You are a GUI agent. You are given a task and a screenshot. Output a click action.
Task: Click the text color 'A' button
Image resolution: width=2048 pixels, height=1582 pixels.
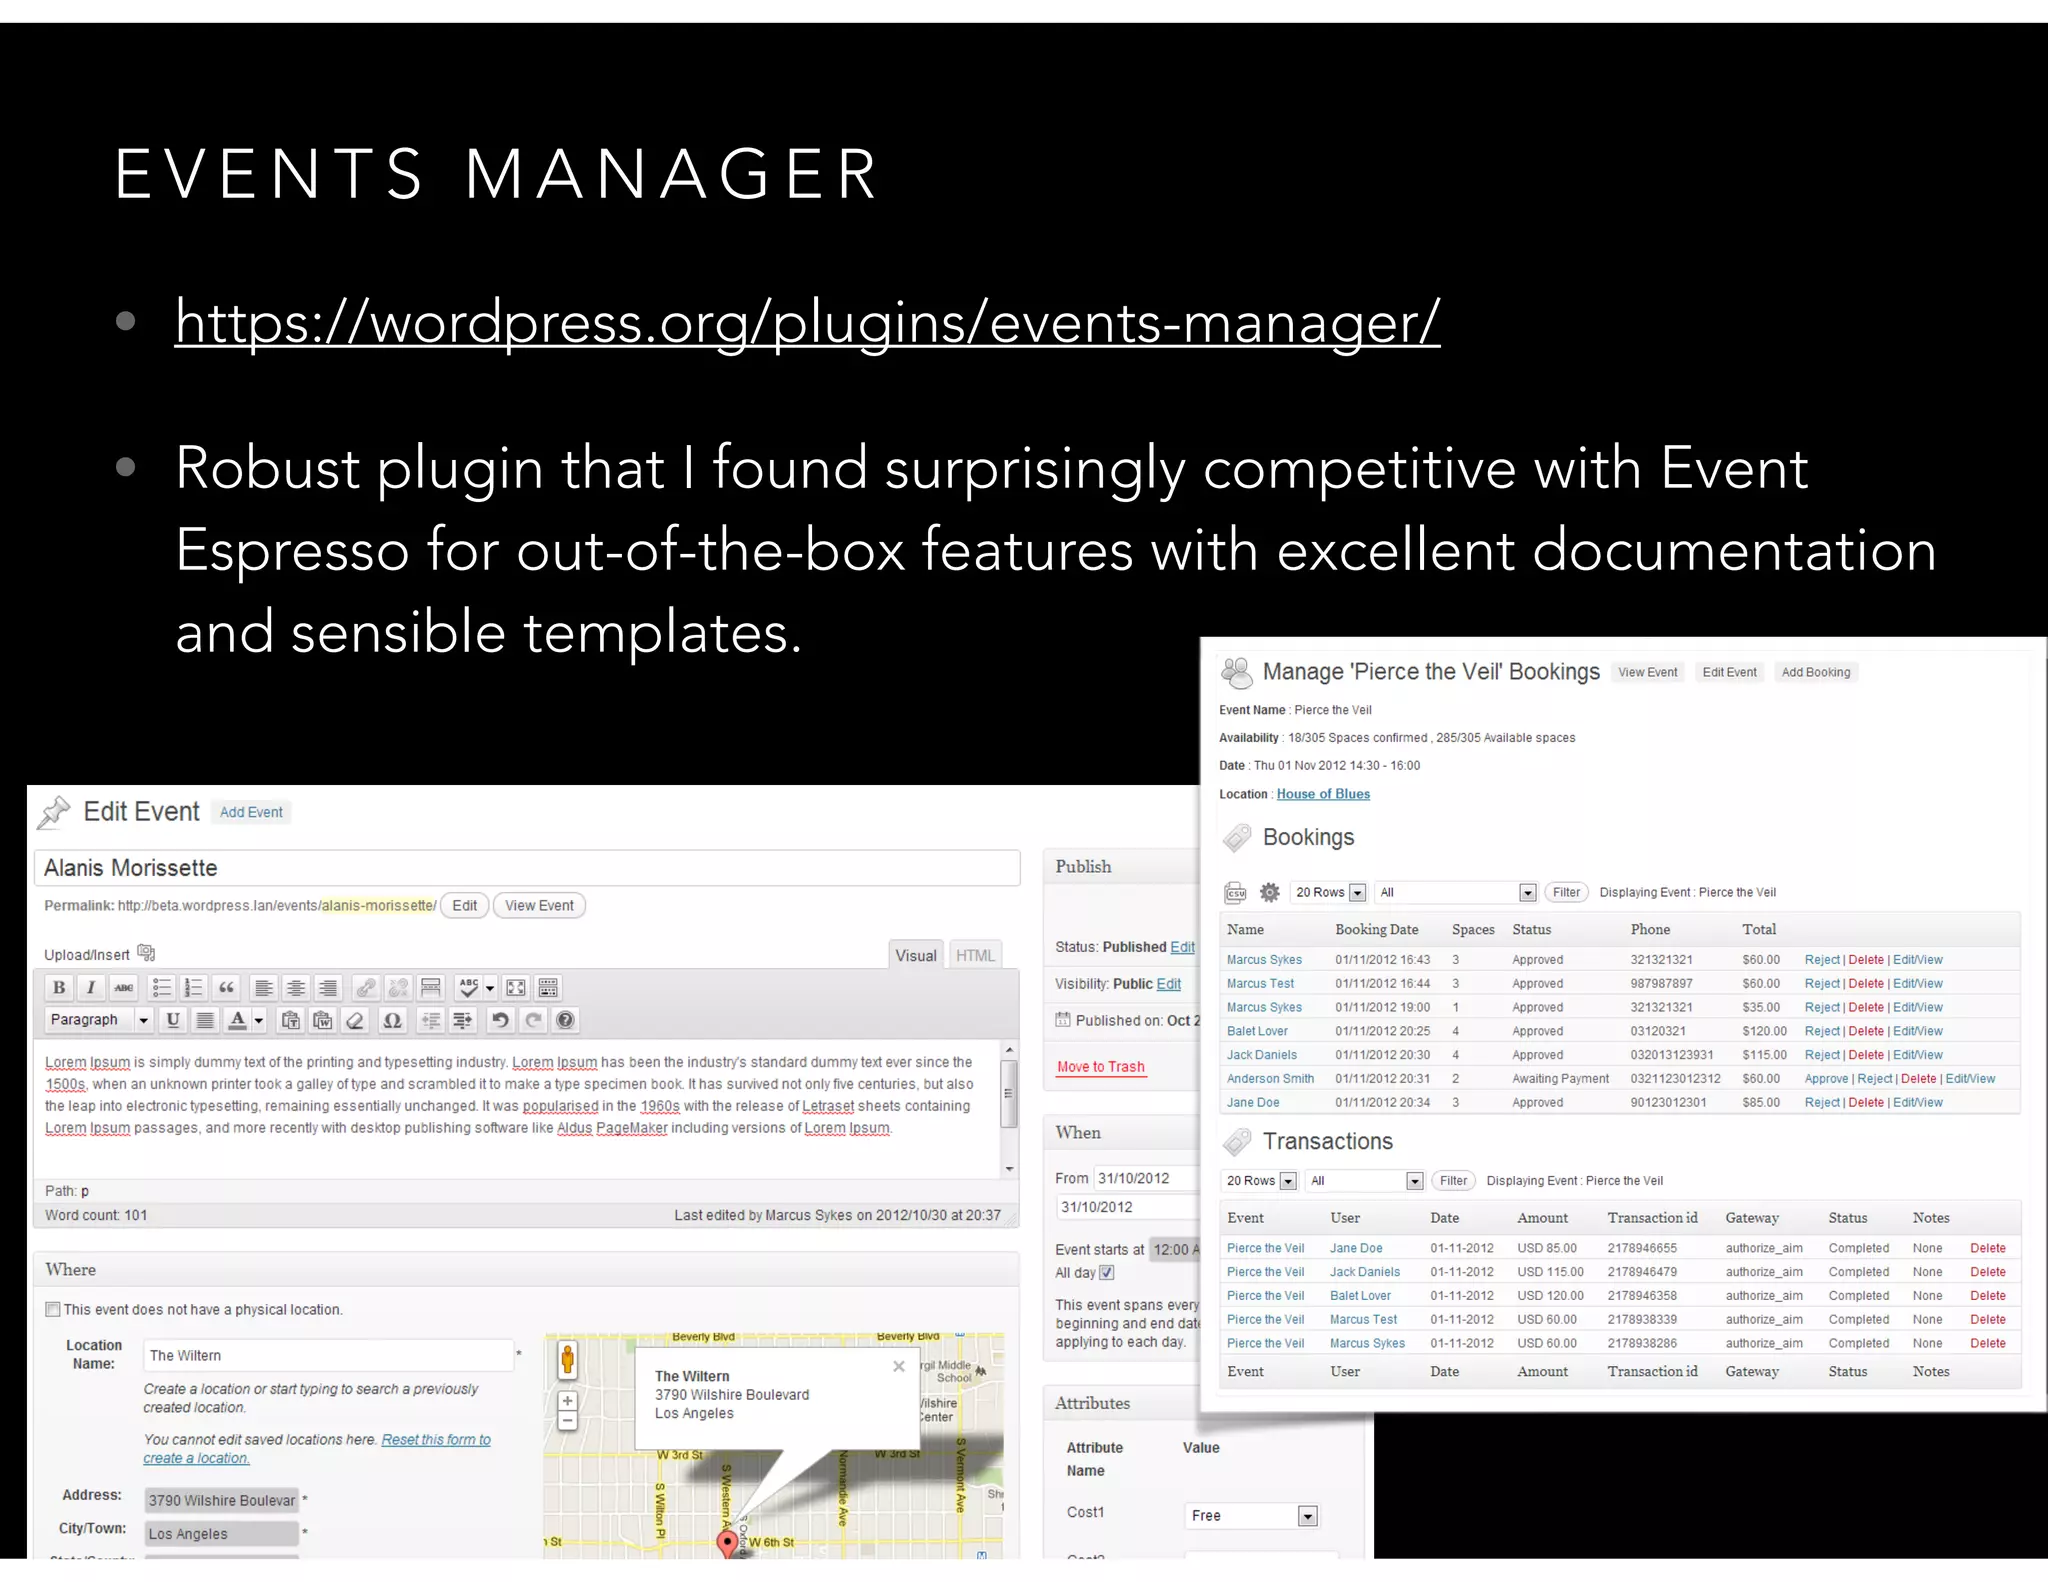[238, 1020]
